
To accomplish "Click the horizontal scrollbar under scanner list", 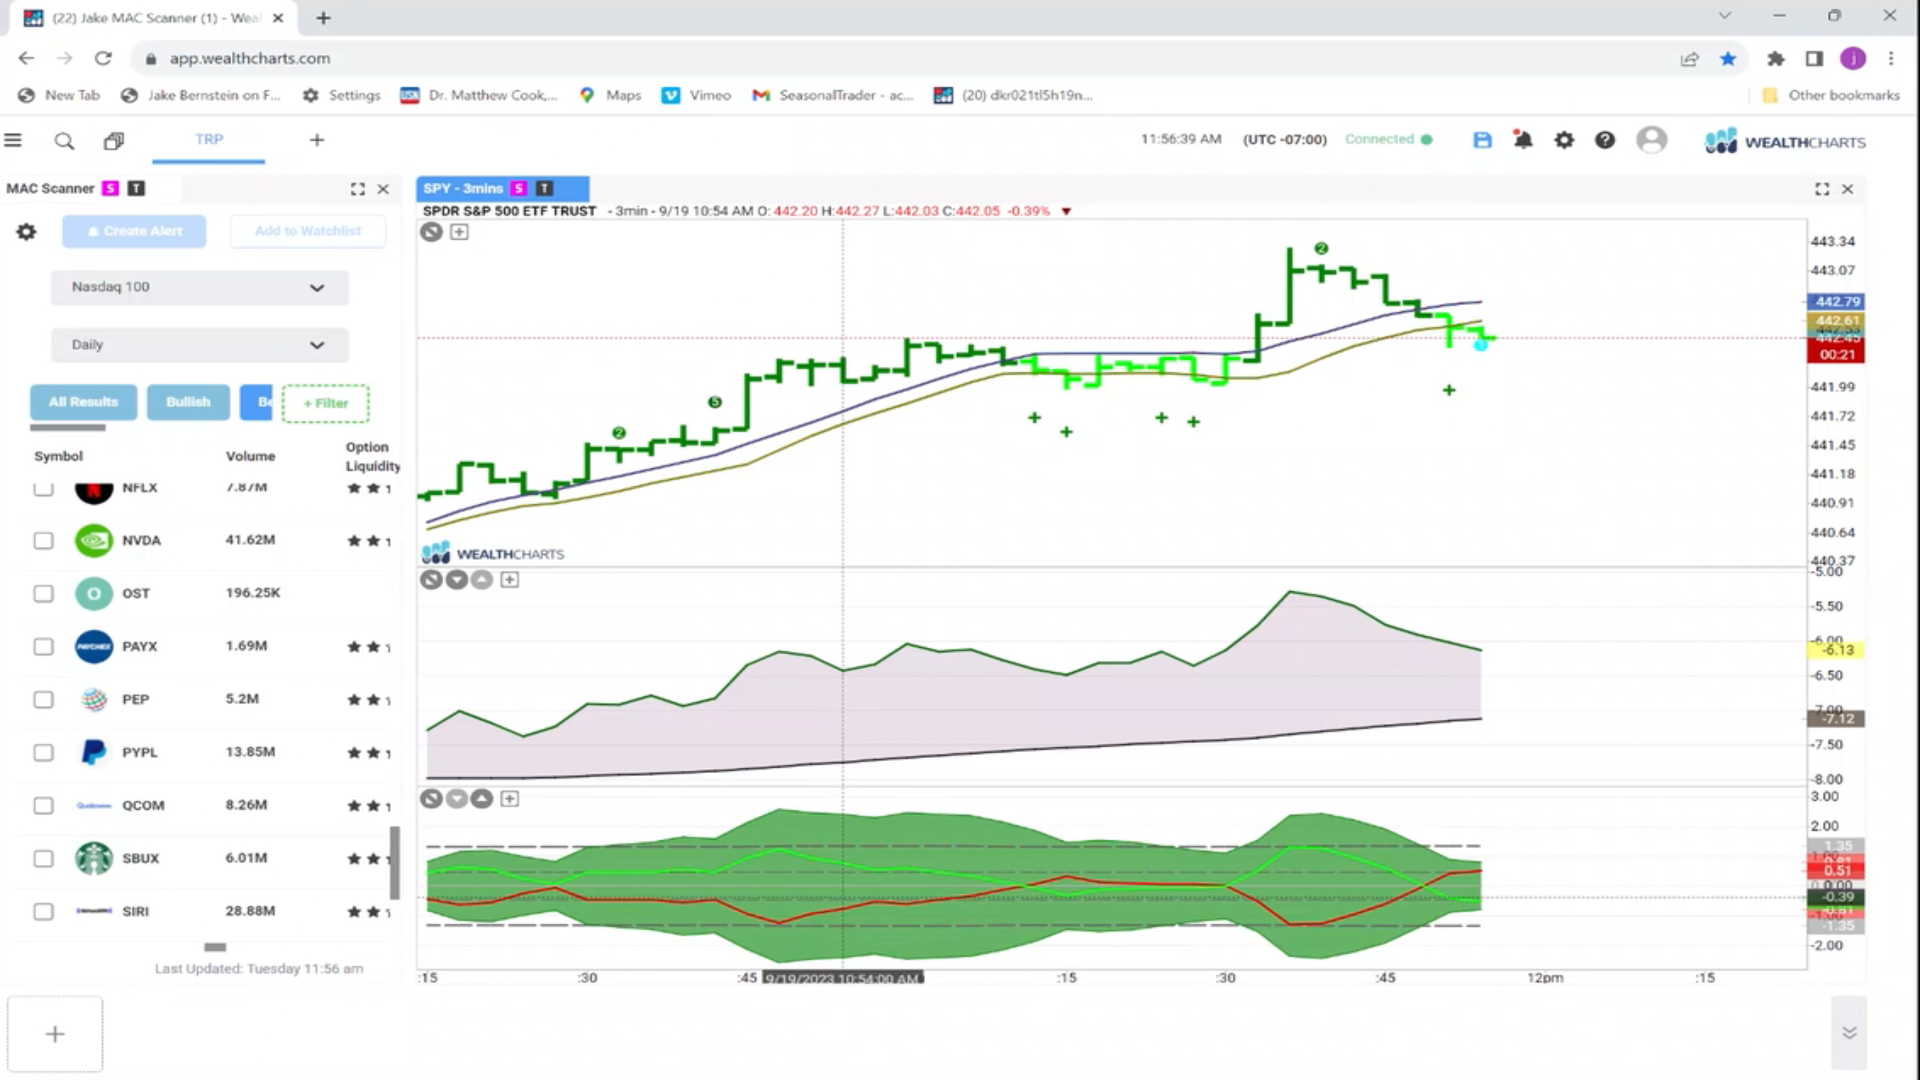I will click(215, 947).
